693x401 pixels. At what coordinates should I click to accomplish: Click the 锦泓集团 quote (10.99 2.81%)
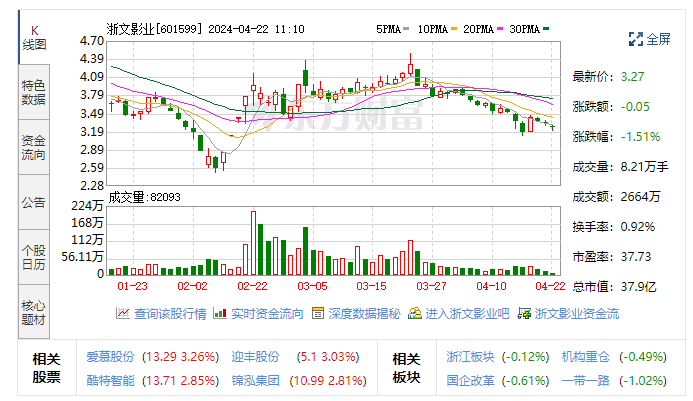[x=328, y=381]
